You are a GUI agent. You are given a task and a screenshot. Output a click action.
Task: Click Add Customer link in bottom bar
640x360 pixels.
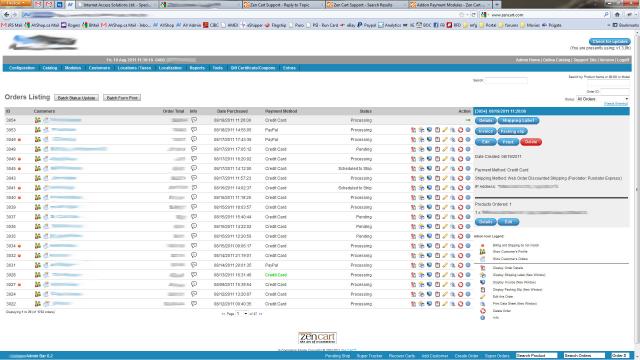coord(435,356)
